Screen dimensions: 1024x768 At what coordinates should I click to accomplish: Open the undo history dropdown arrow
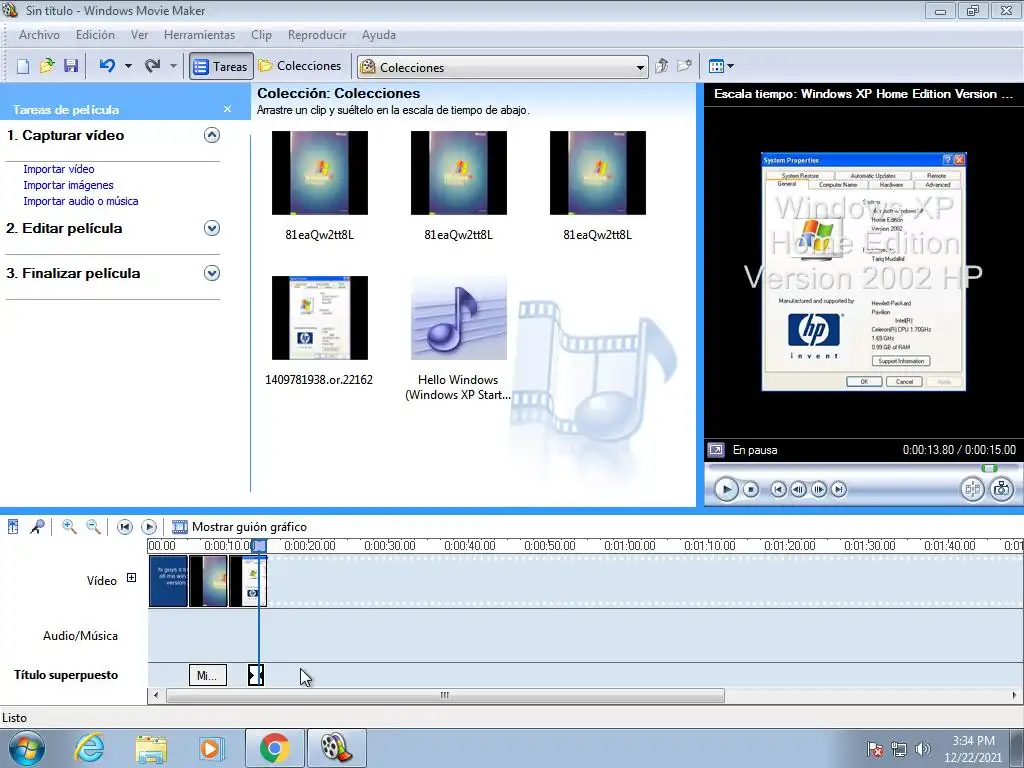pos(128,66)
